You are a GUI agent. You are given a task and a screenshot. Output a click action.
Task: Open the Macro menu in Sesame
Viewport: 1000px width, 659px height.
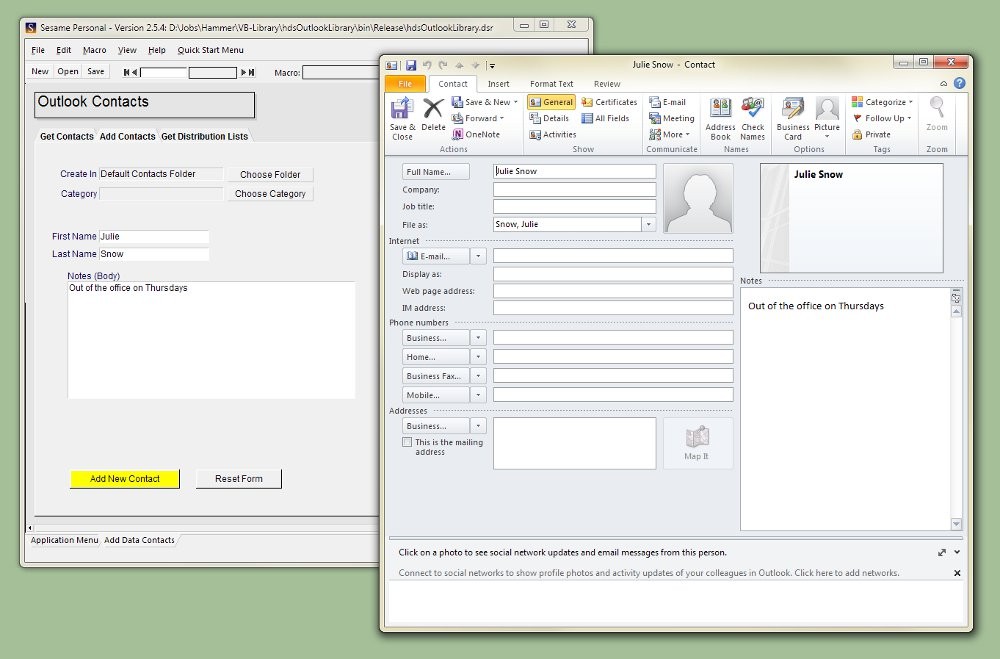pos(94,50)
